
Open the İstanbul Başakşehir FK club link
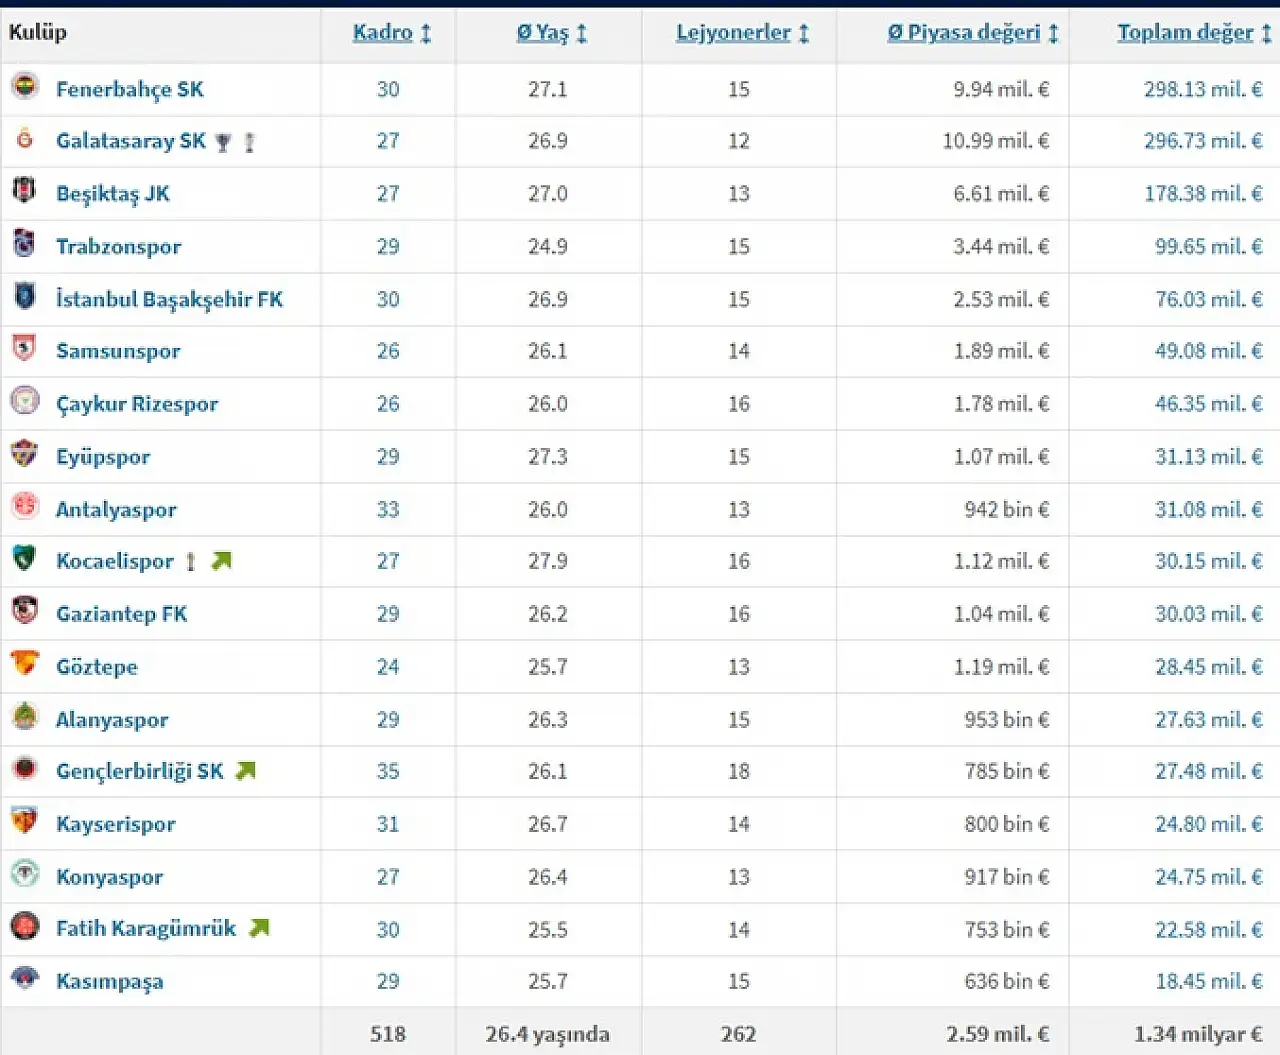[x=169, y=299]
